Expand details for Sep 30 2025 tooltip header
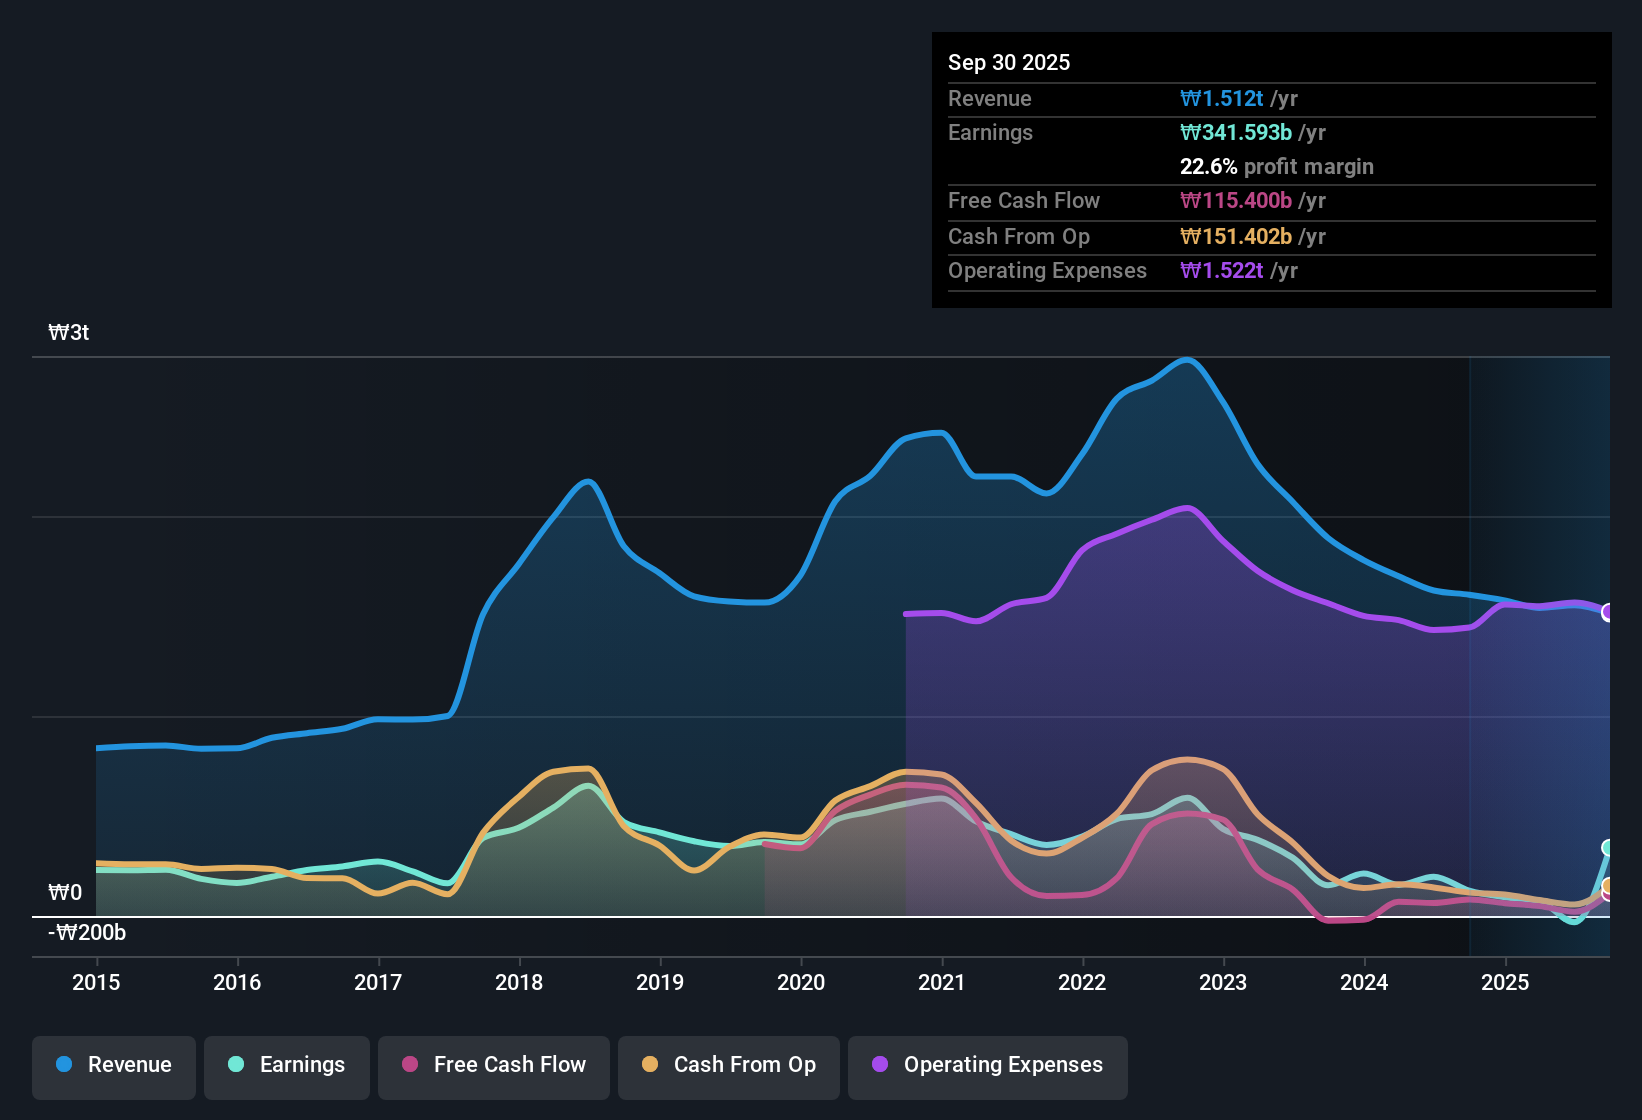 1009,62
